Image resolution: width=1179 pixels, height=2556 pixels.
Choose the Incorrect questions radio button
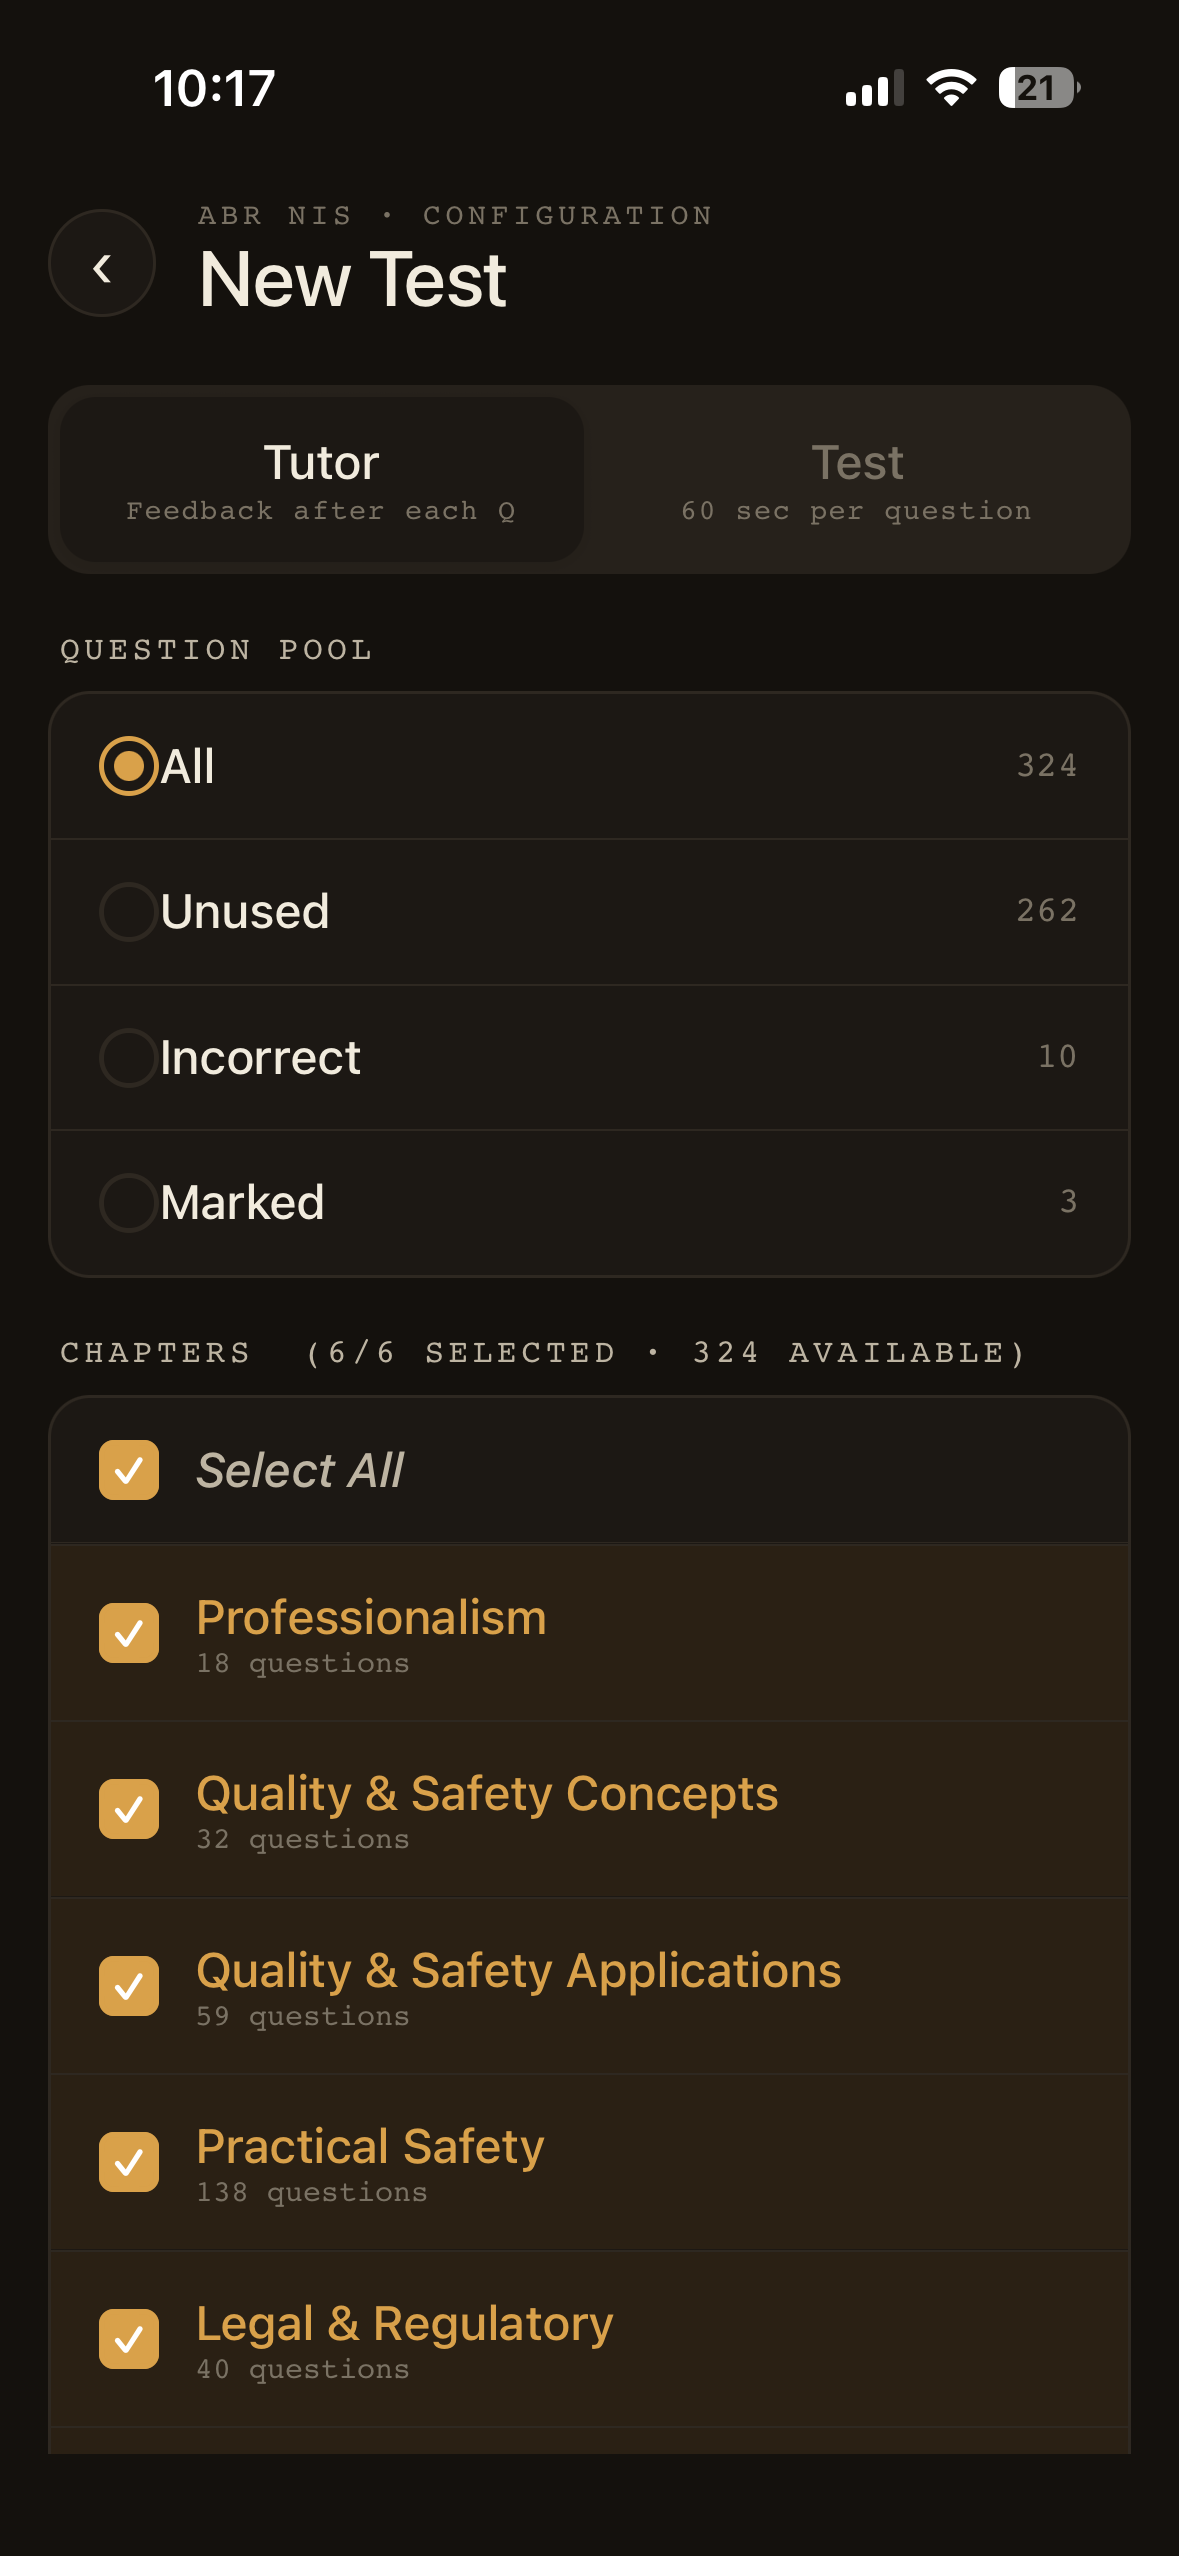(x=129, y=1058)
